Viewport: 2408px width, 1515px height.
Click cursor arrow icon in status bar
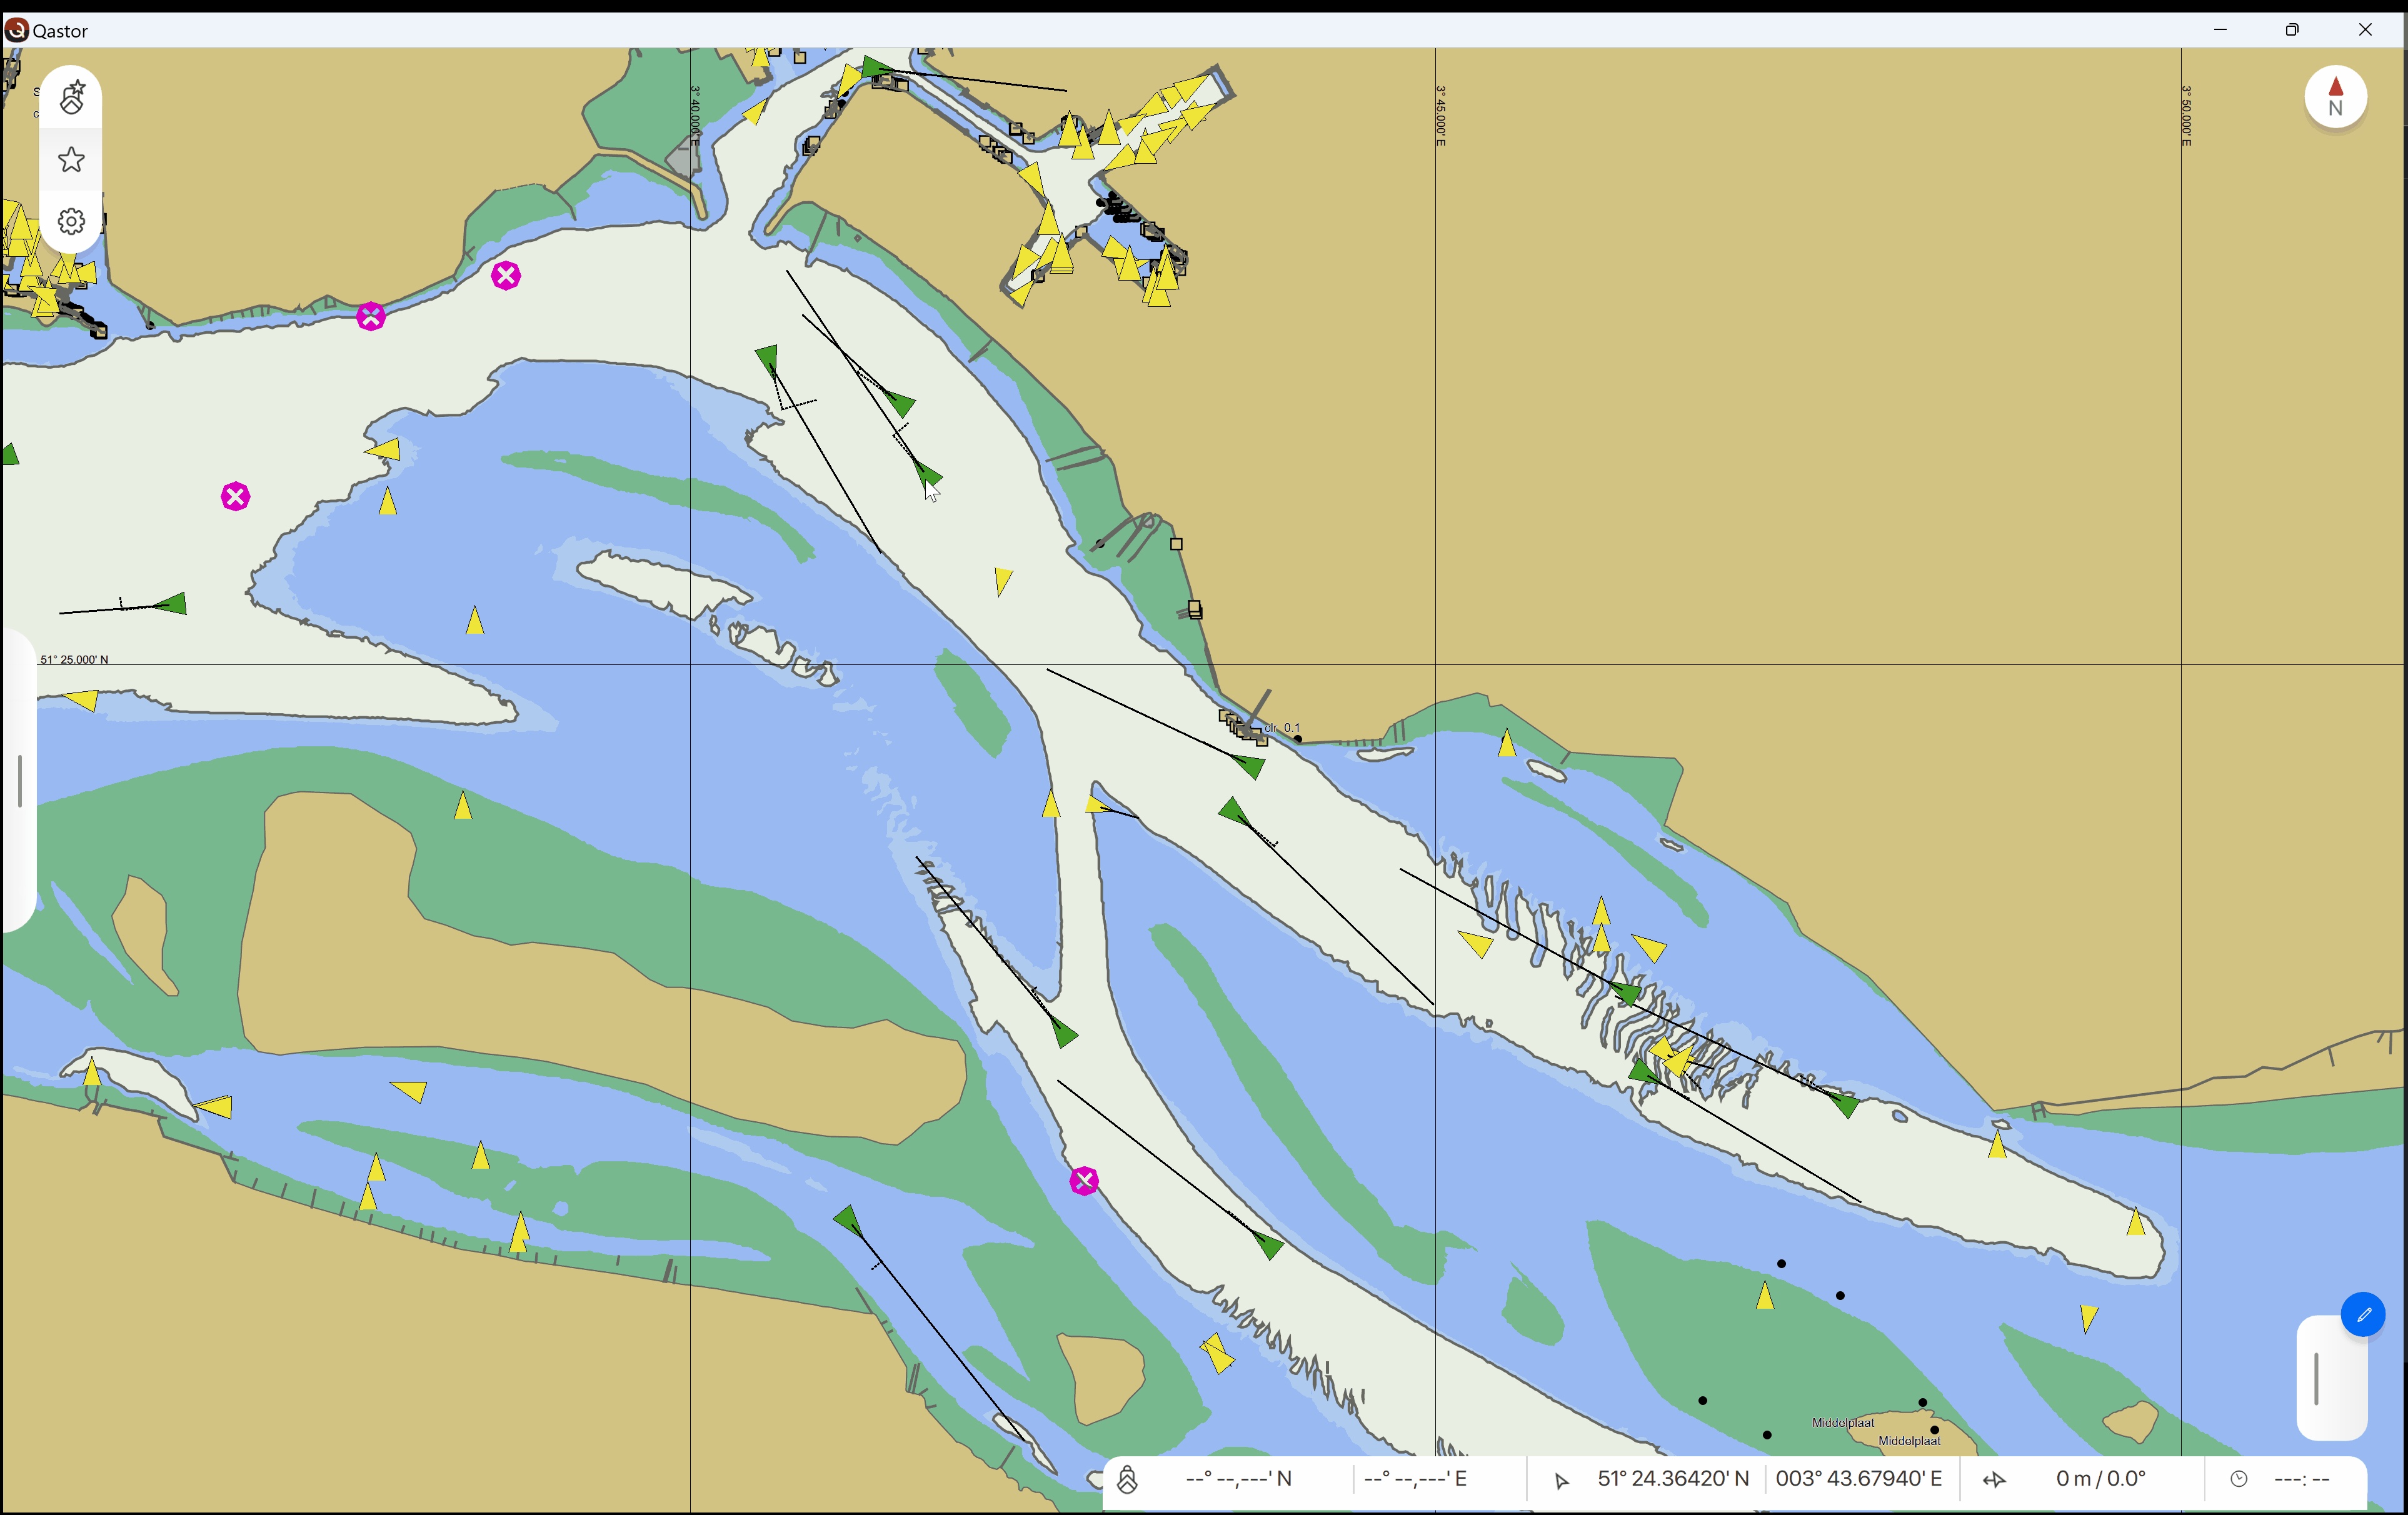pyautogui.click(x=1561, y=1480)
